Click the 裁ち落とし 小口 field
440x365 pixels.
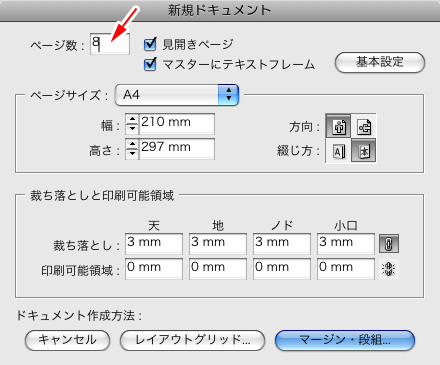click(x=346, y=244)
